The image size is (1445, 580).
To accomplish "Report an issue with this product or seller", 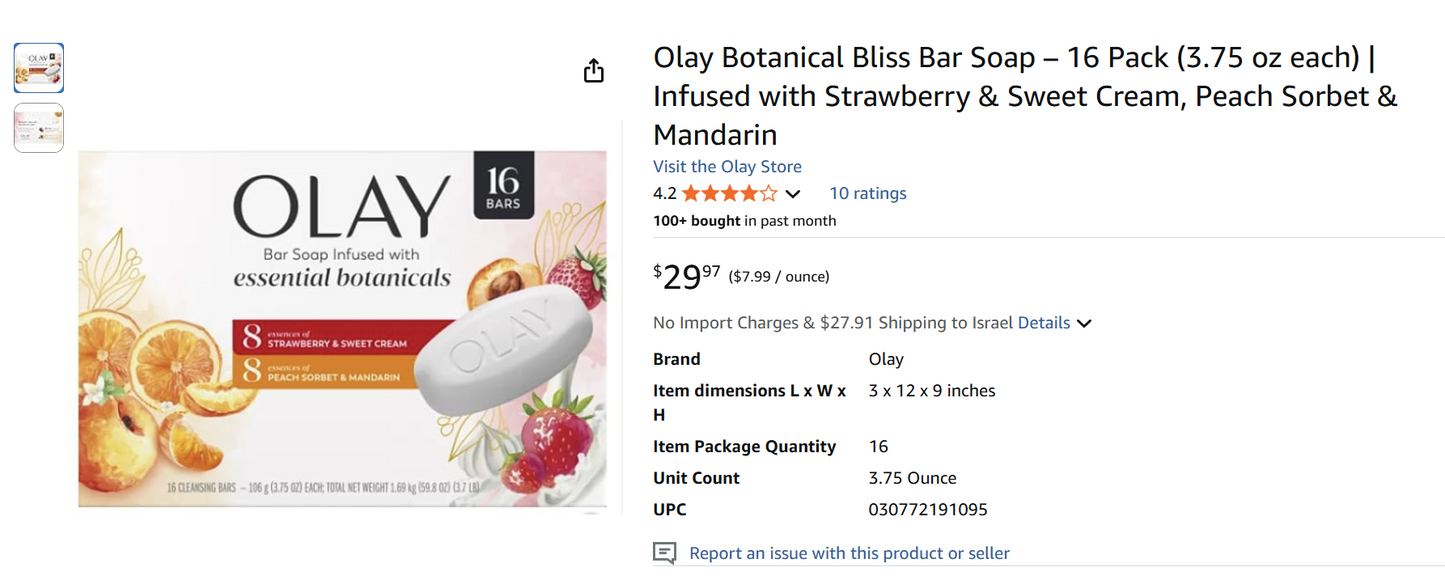I will pyautogui.click(x=849, y=552).
